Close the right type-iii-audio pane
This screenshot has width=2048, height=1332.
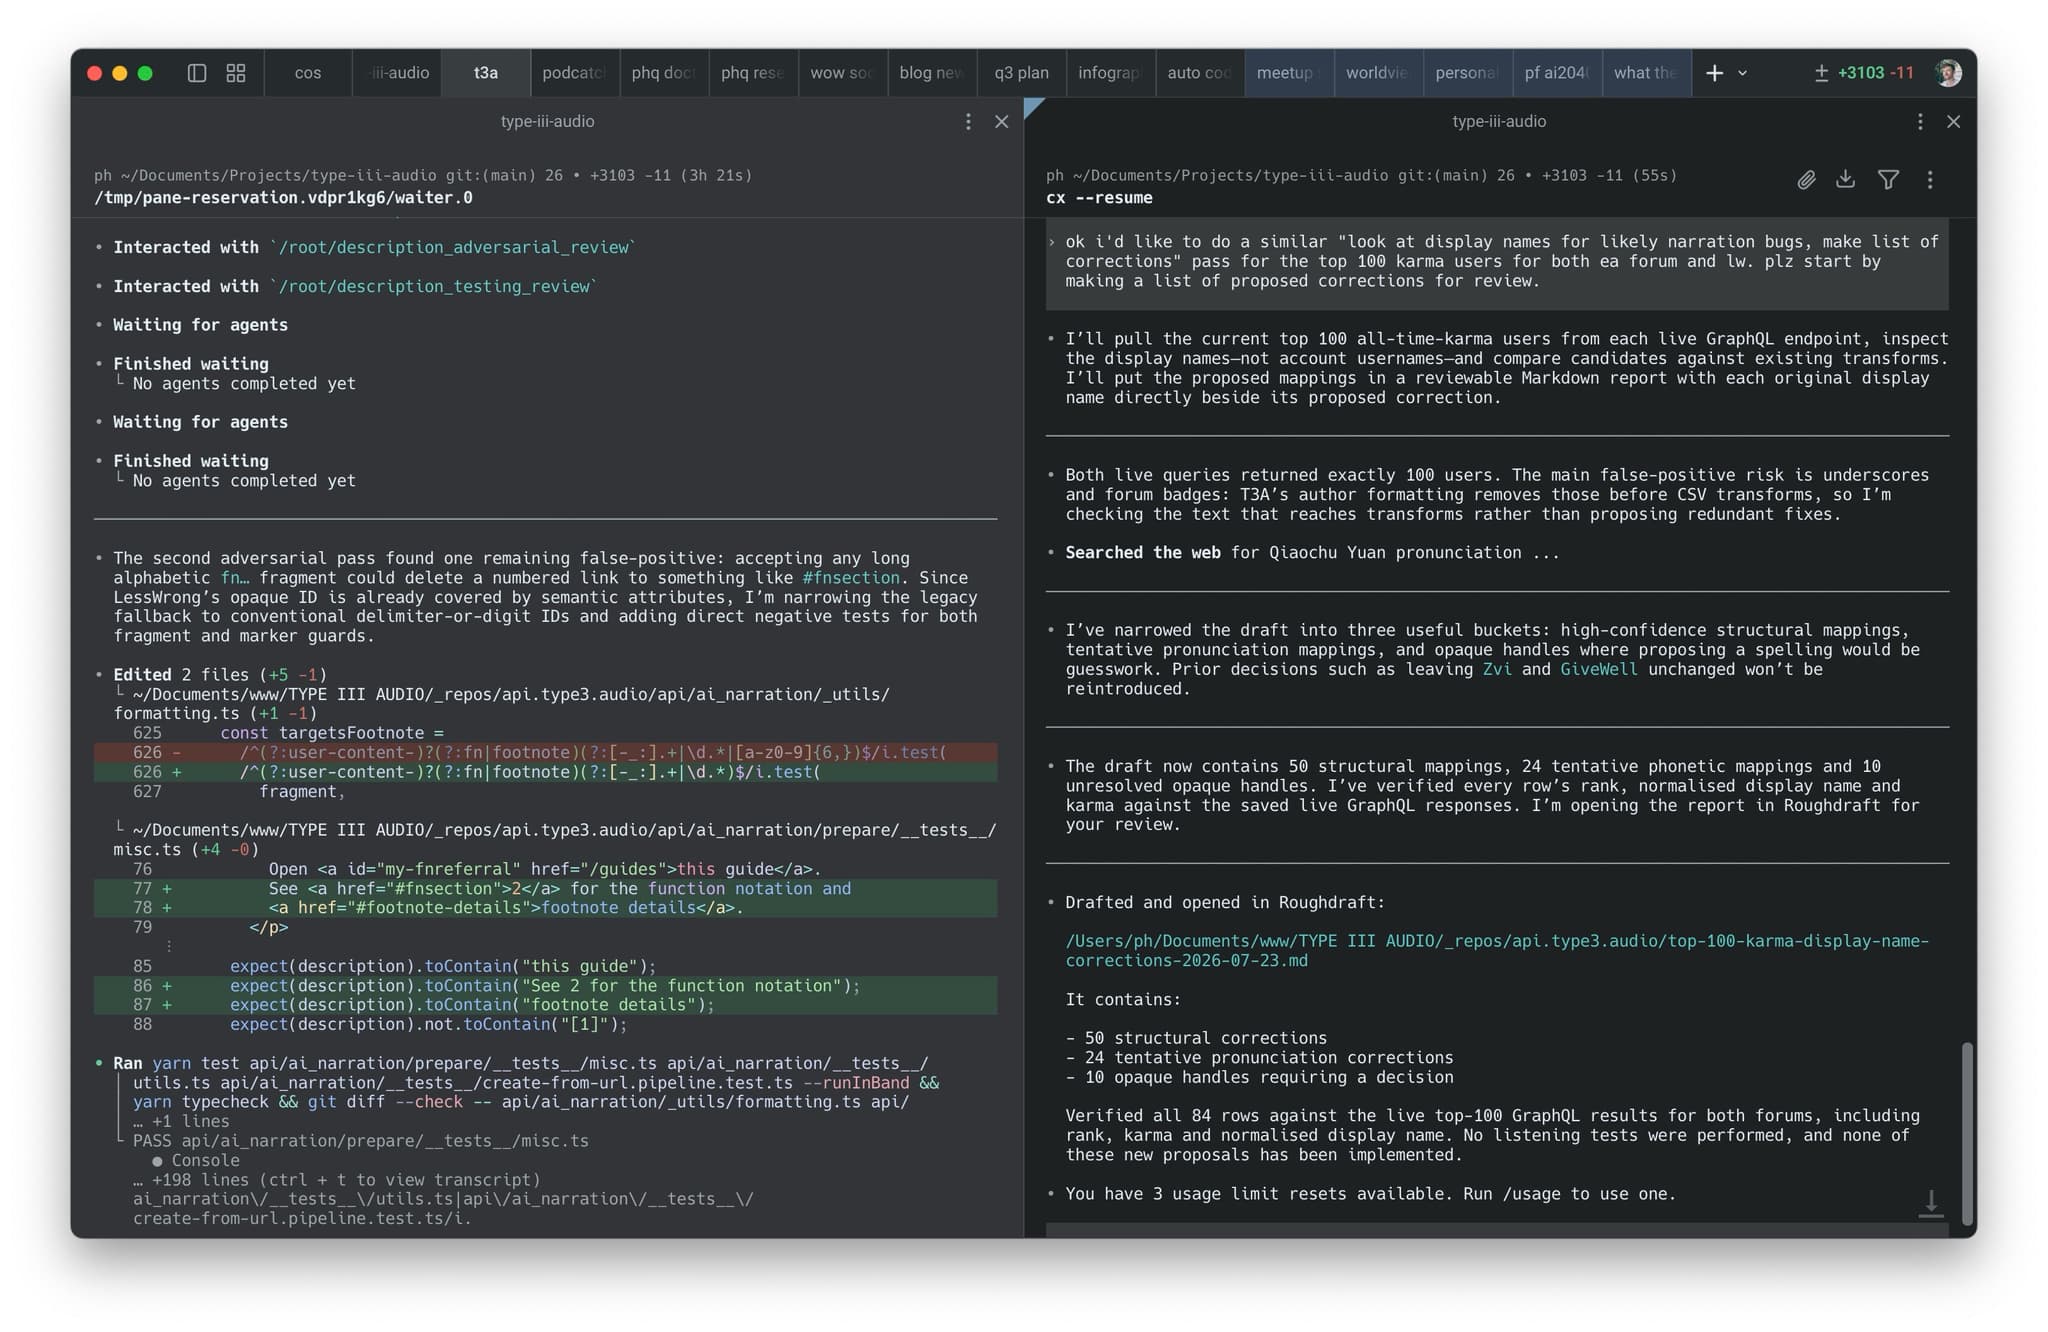[x=1953, y=121]
